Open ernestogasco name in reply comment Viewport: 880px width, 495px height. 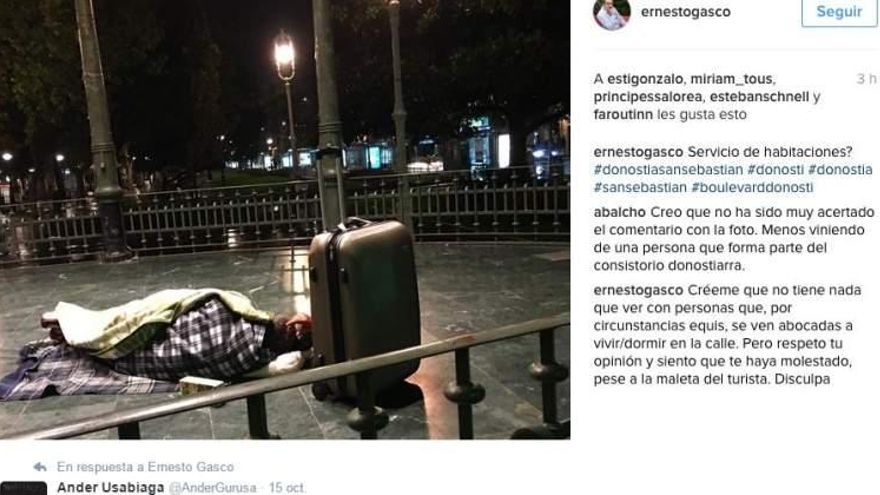coord(638,290)
